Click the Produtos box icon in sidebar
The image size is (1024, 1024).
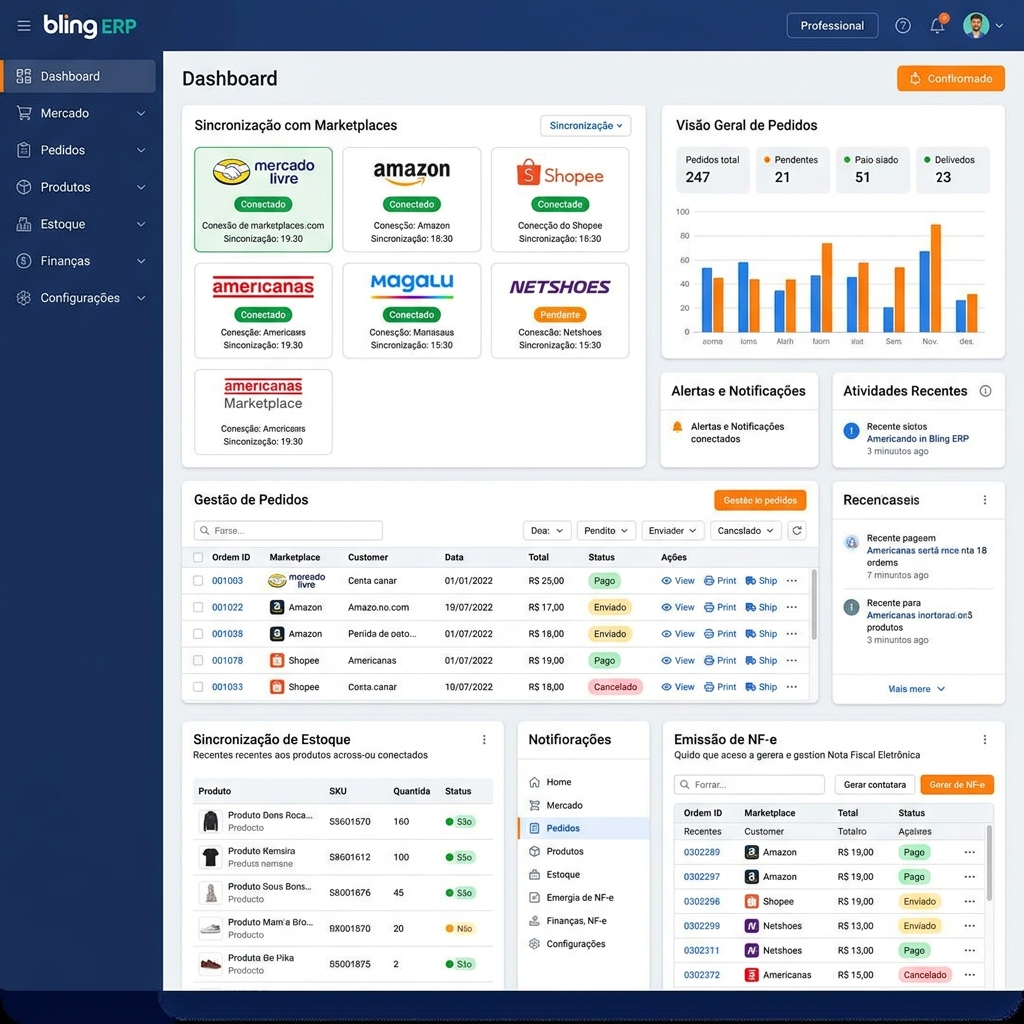pyautogui.click(x=24, y=187)
